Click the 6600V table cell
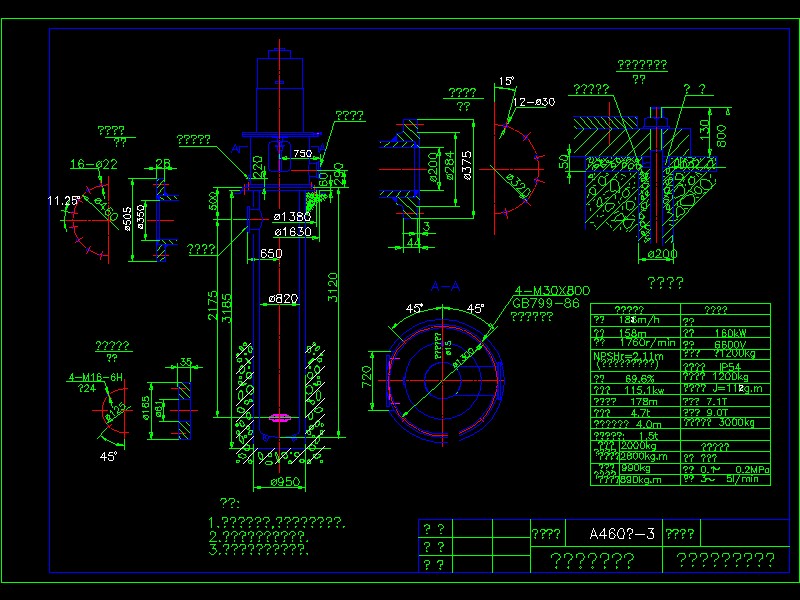 [731, 345]
